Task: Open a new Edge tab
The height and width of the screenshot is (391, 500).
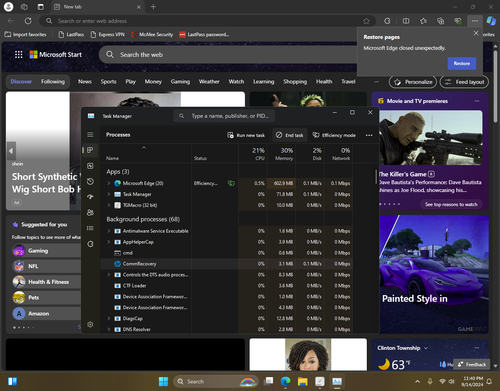Action: coord(153,7)
